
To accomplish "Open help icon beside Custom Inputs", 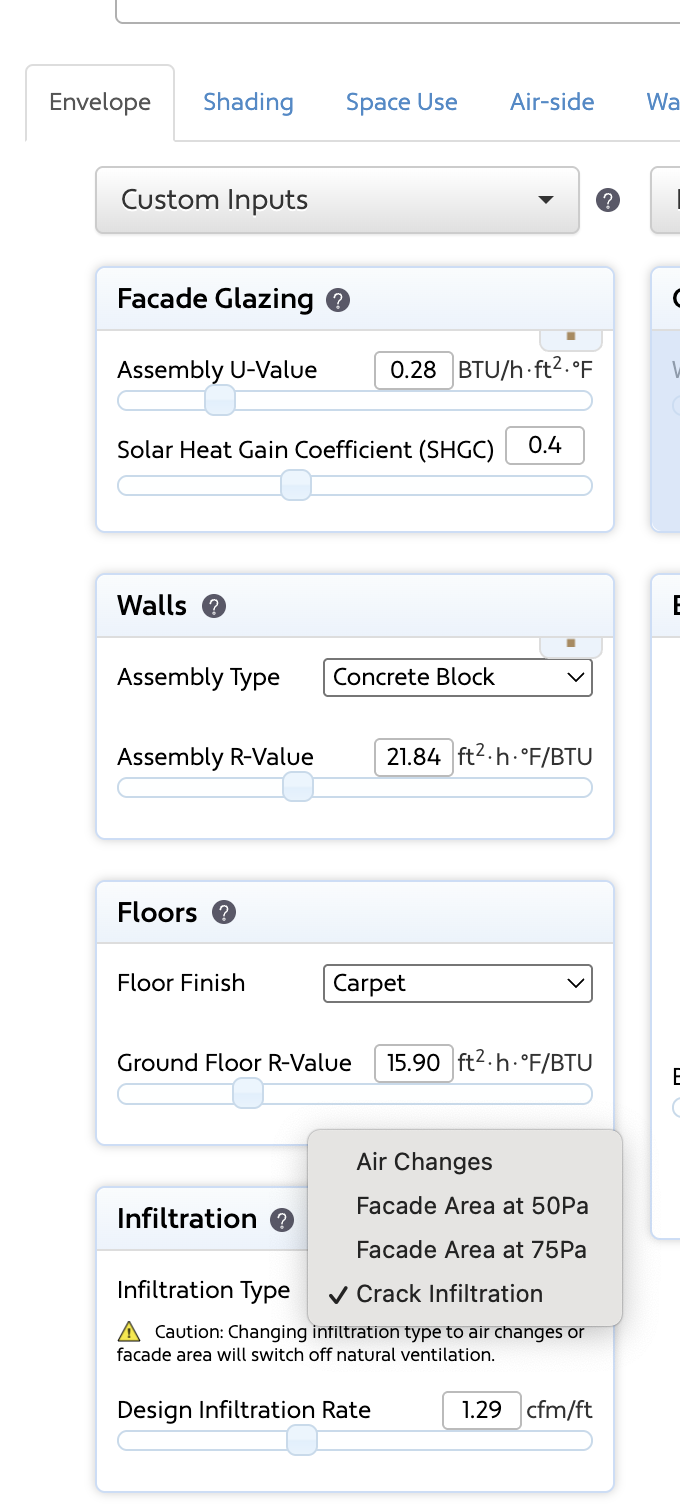I will point(608,200).
